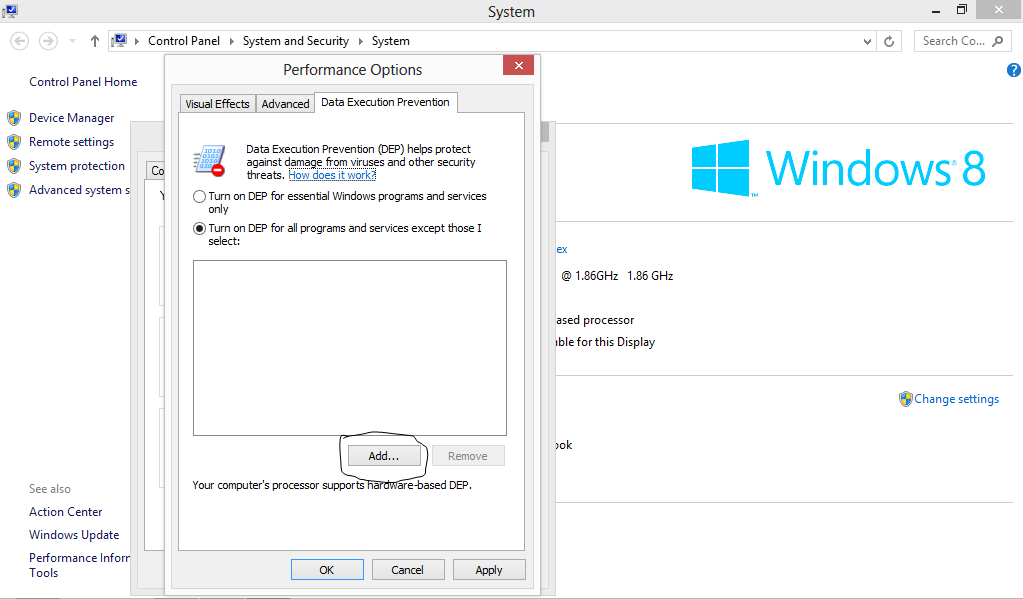
Task: Expand chevron before Control Panel breadcrumb
Action: click(x=137, y=41)
